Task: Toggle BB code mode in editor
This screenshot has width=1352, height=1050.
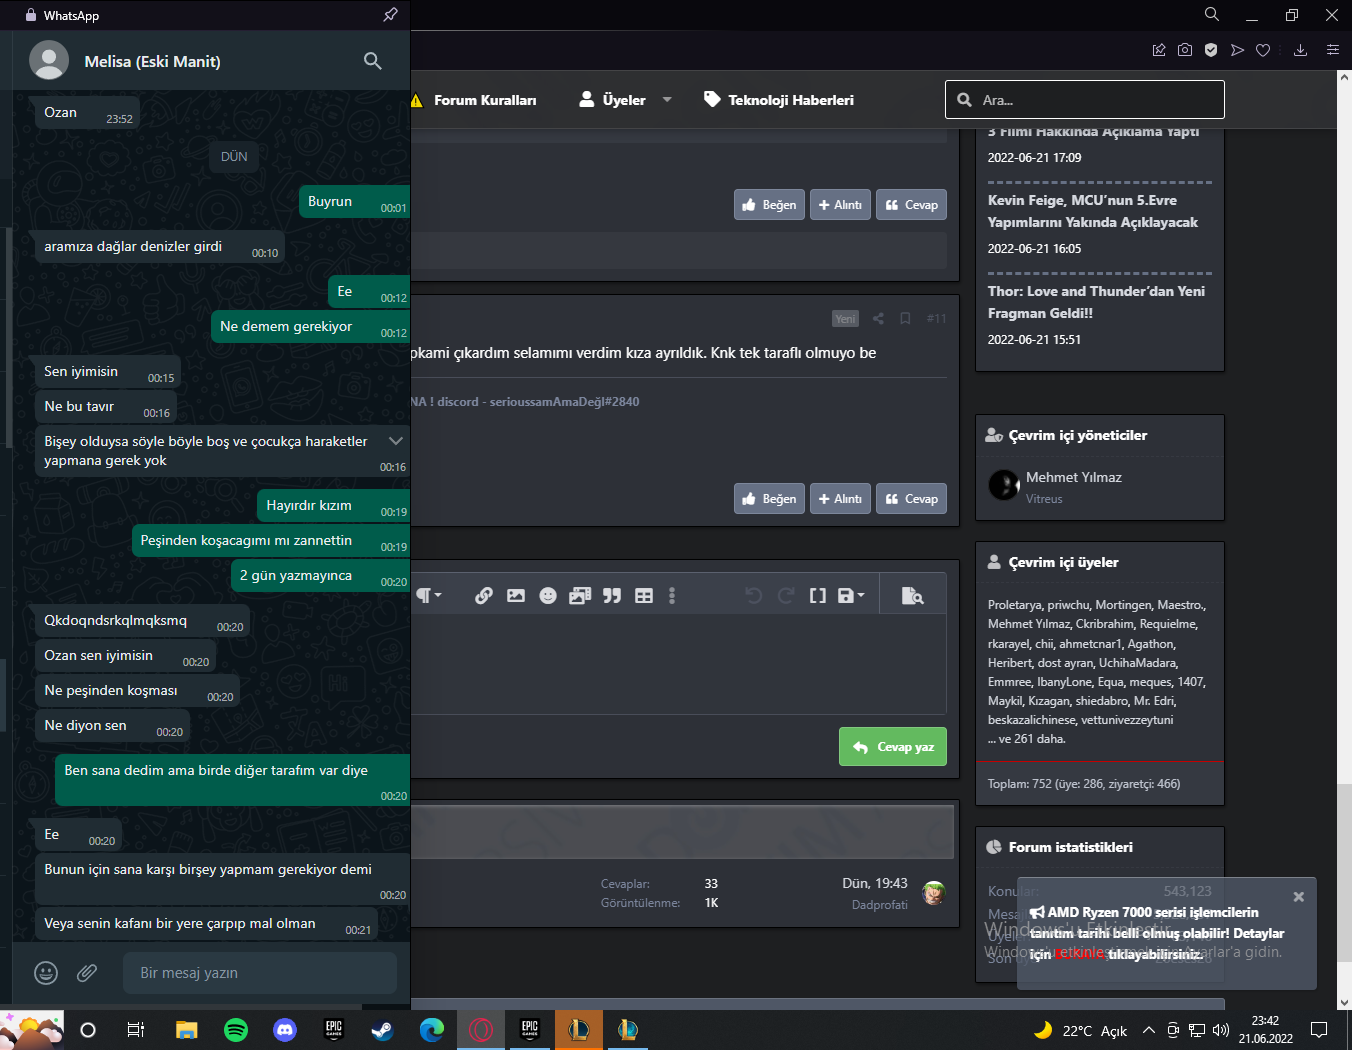Action: coord(818,596)
